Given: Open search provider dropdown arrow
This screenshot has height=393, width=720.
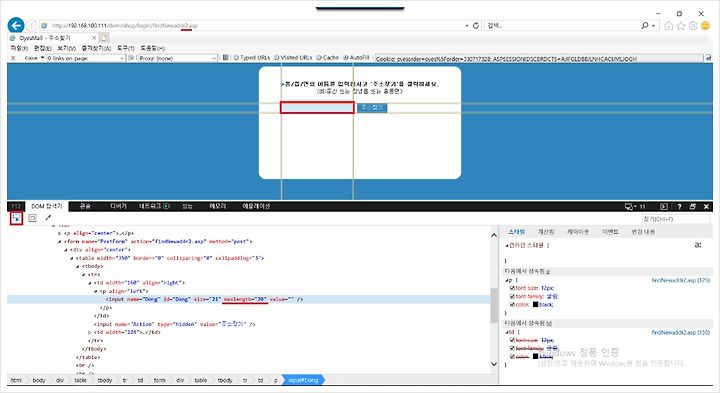Looking at the screenshot, I should click(653, 26).
